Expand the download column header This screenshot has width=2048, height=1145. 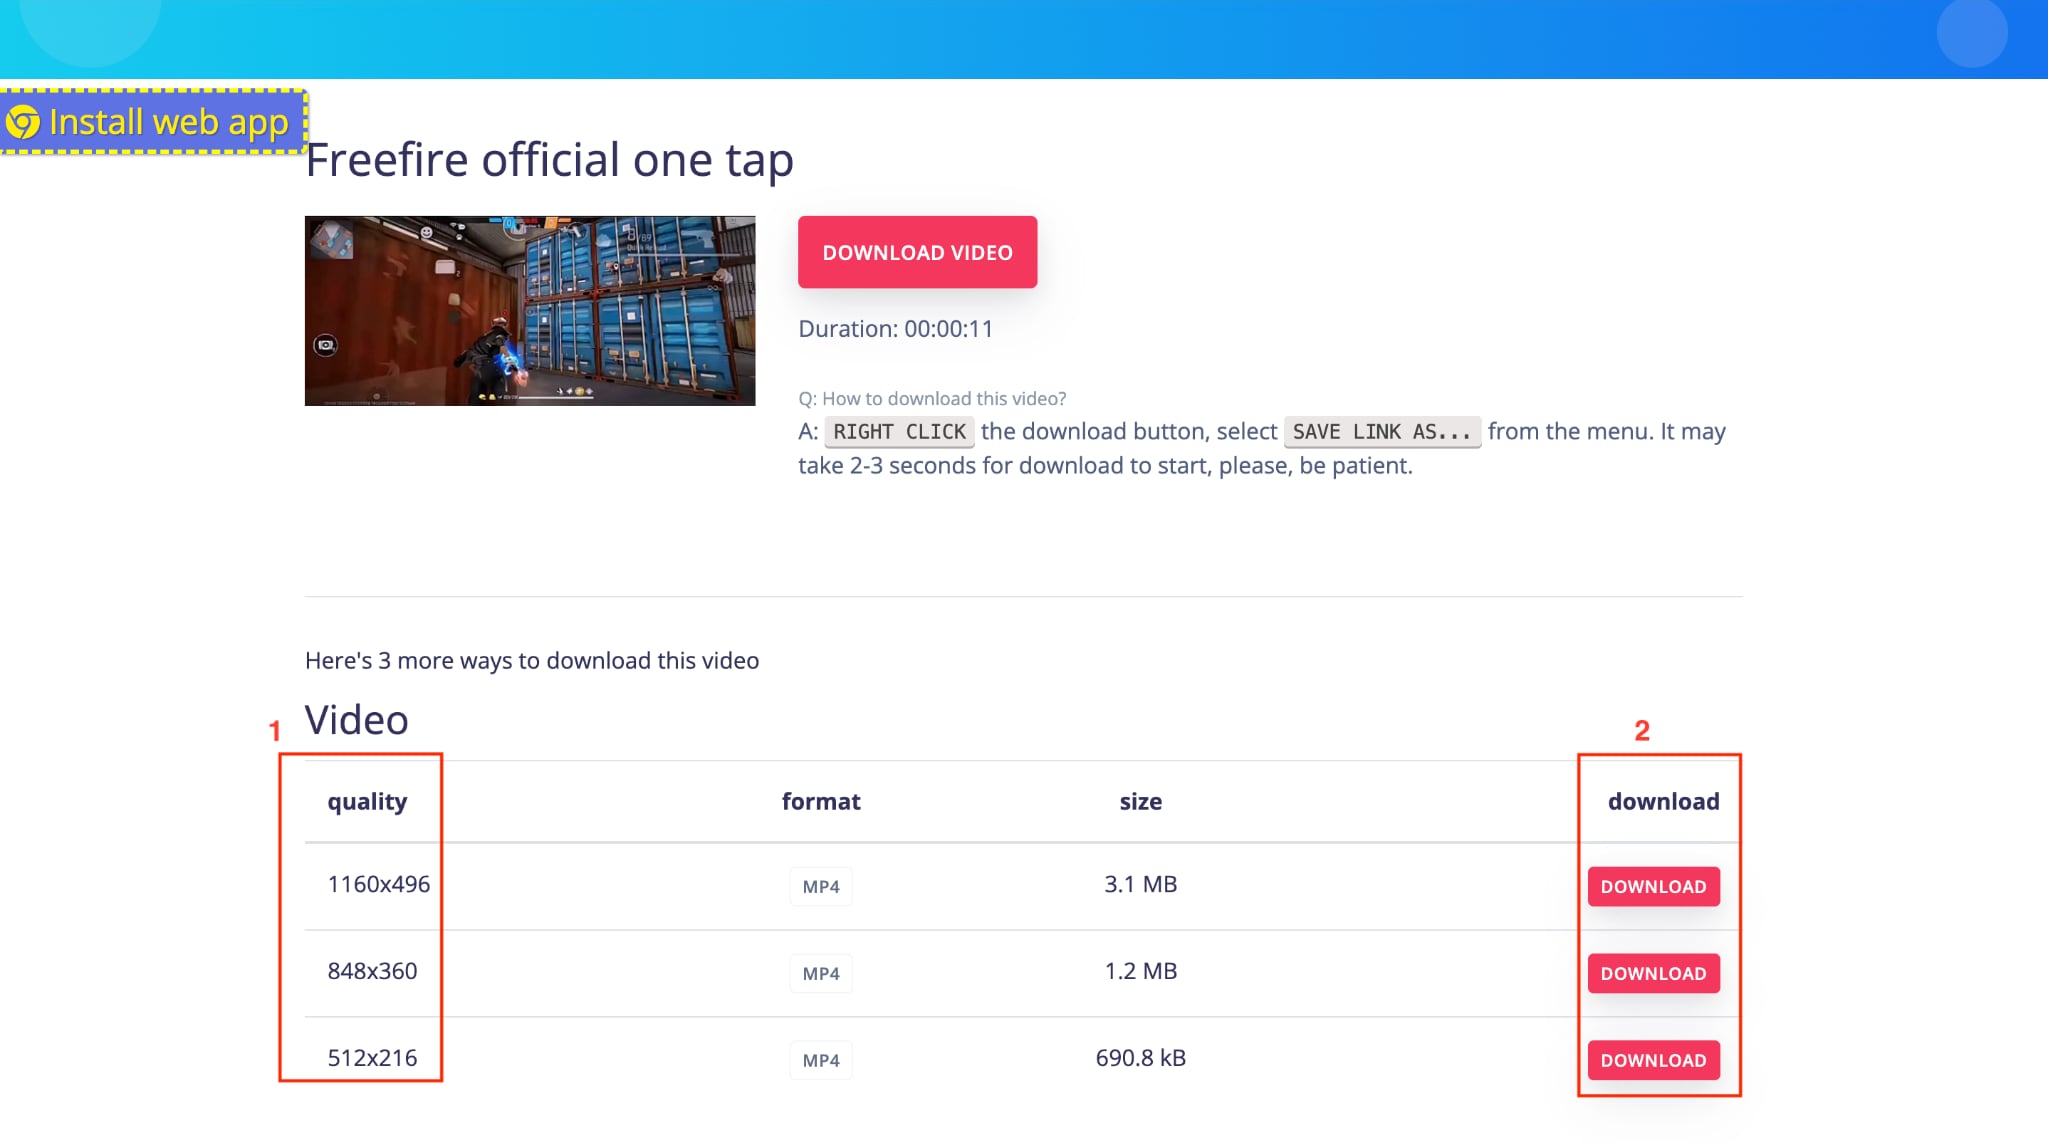pyautogui.click(x=1663, y=801)
